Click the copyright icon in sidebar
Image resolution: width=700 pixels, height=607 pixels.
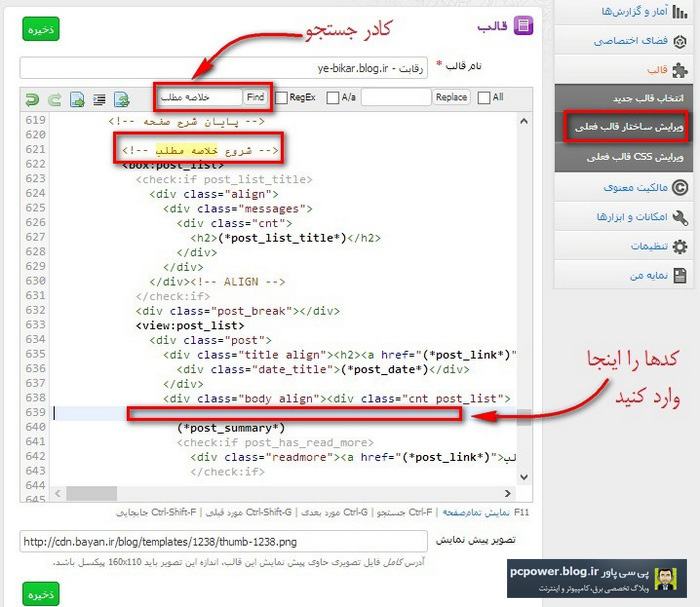(x=680, y=187)
